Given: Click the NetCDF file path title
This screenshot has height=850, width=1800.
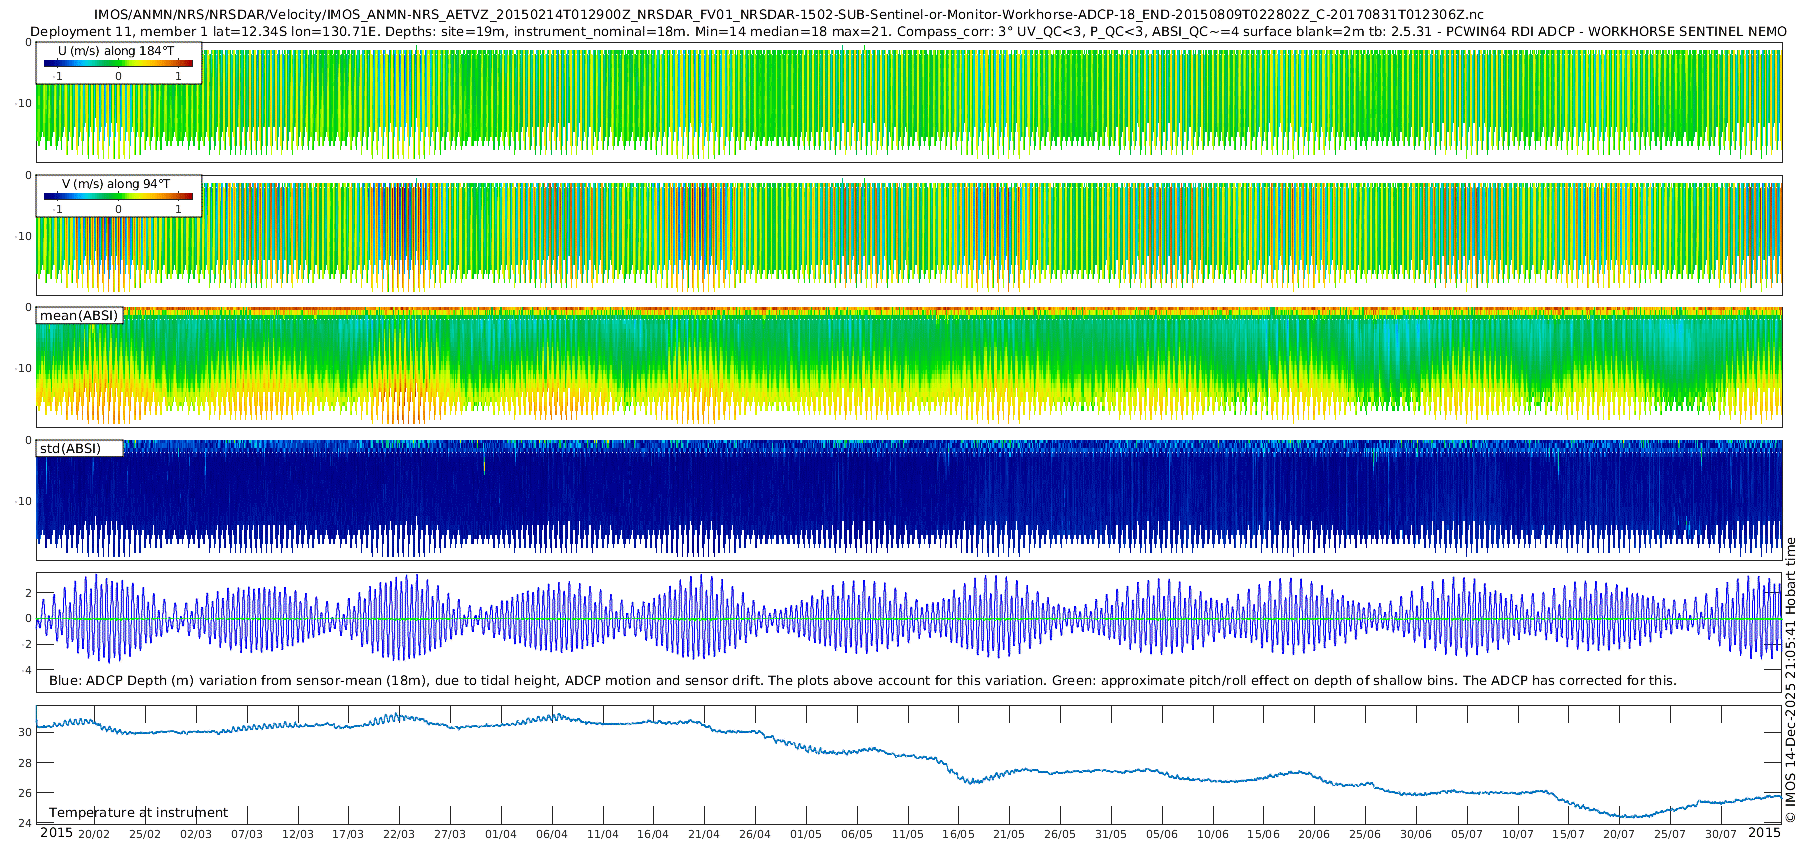Looking at the screenshot, I should tap(788, 15).
